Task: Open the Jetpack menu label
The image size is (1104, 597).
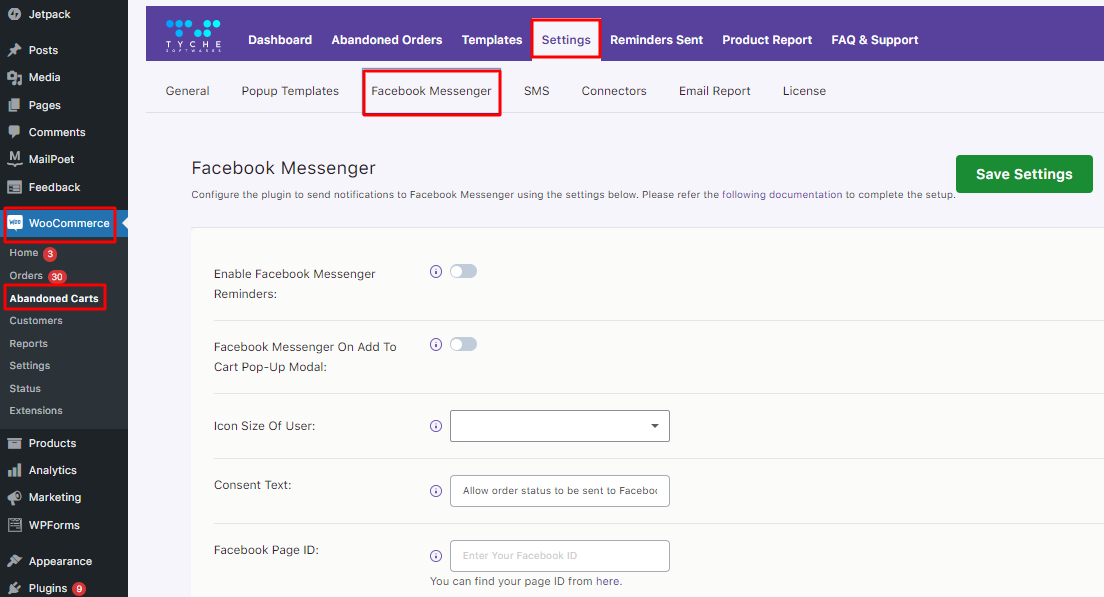Action: pyautogui.click(x=49, y=14)
